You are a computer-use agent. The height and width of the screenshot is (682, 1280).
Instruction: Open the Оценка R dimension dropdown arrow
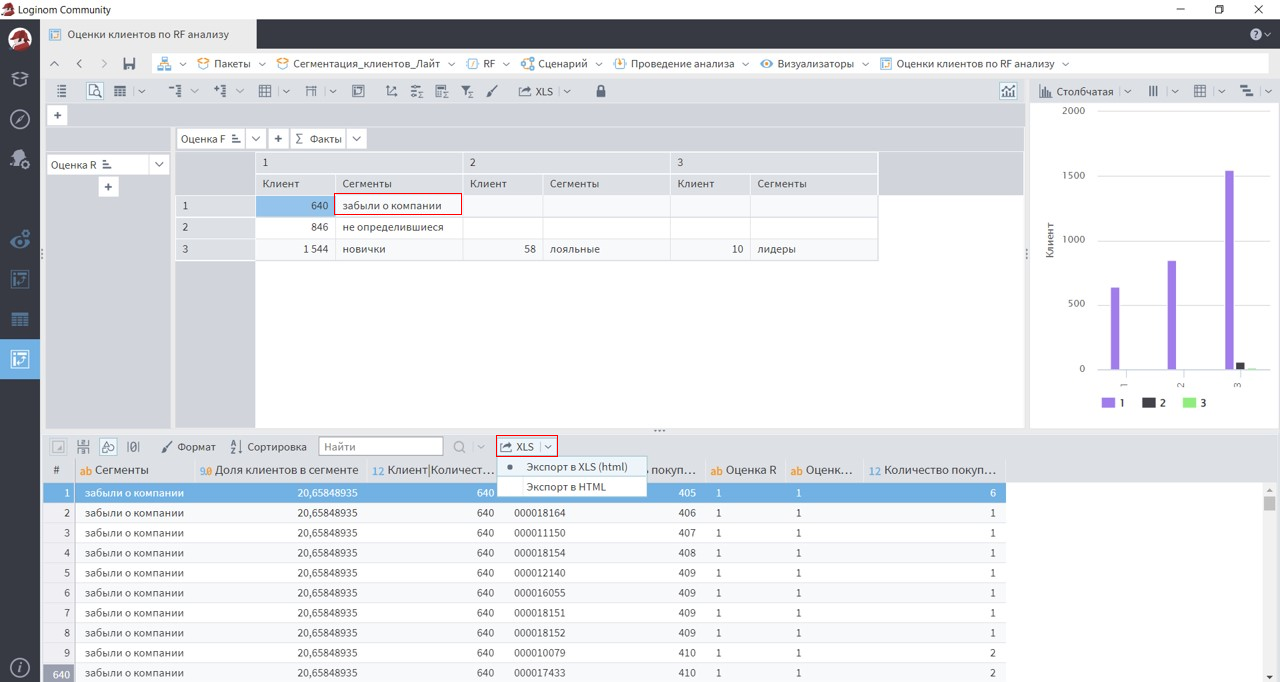159,164
